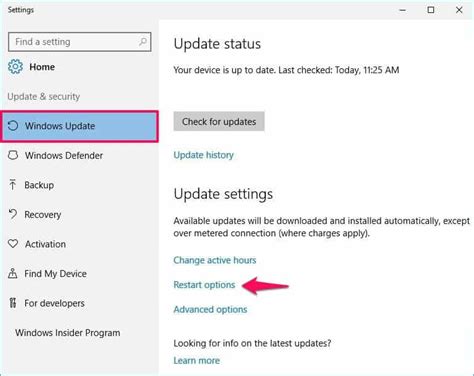Viewport: 474px width, 376px height.
Task: Click the For developers tools icon
Action: 13,303
